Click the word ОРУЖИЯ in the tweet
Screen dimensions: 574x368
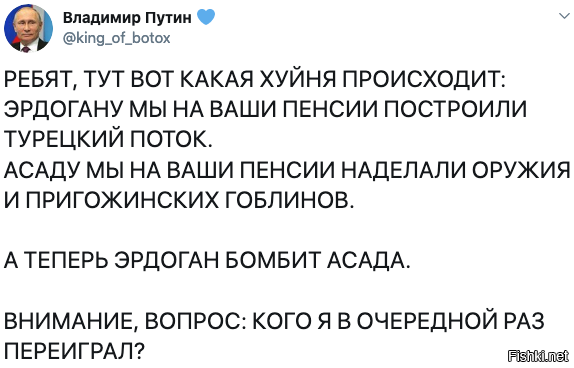tap(521, 170)
